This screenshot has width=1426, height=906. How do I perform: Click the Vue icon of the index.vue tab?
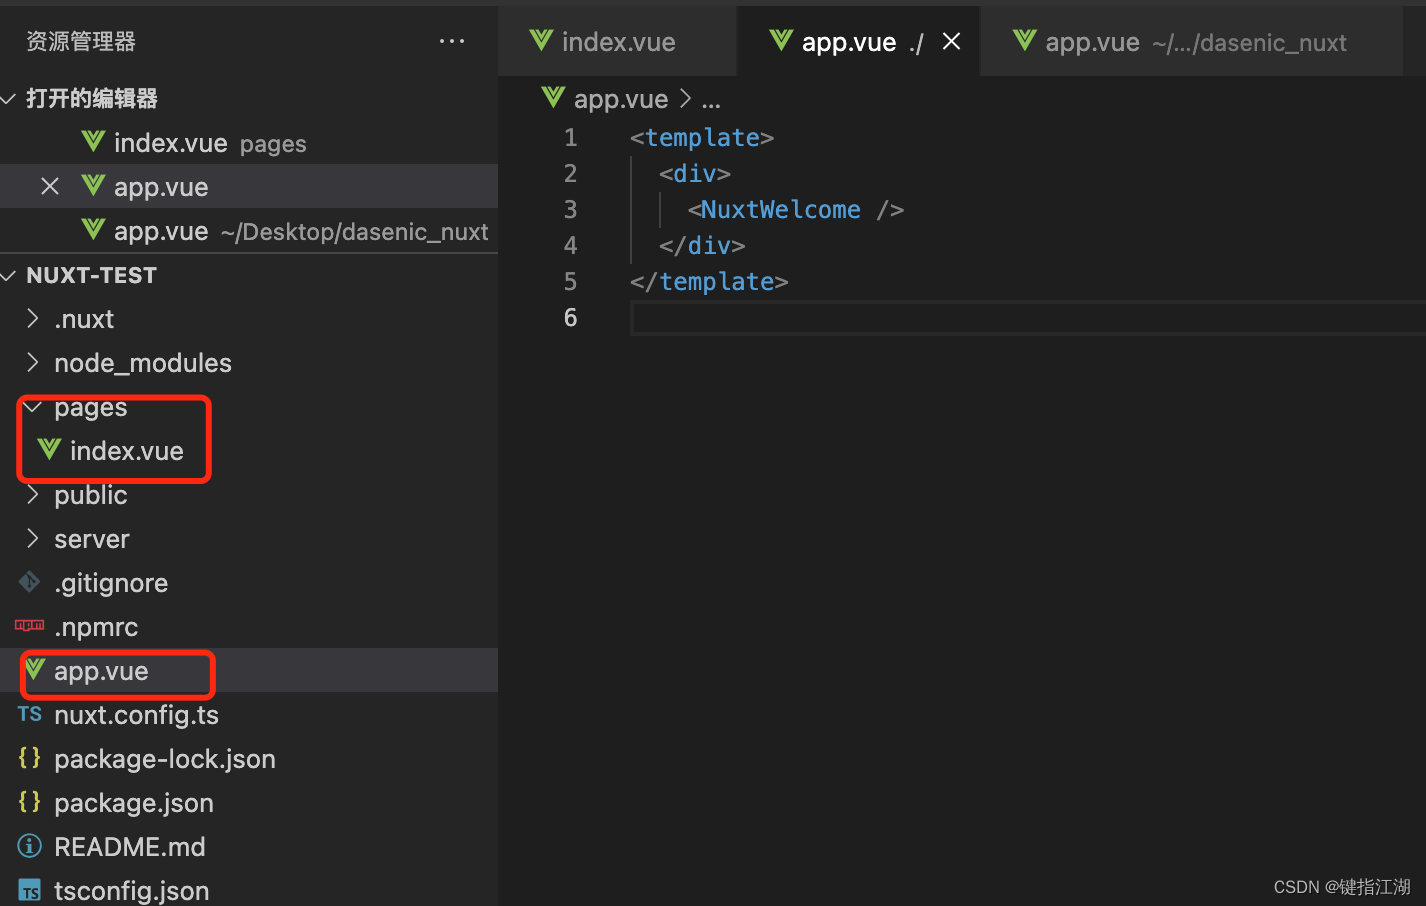[x=541, y=40]
